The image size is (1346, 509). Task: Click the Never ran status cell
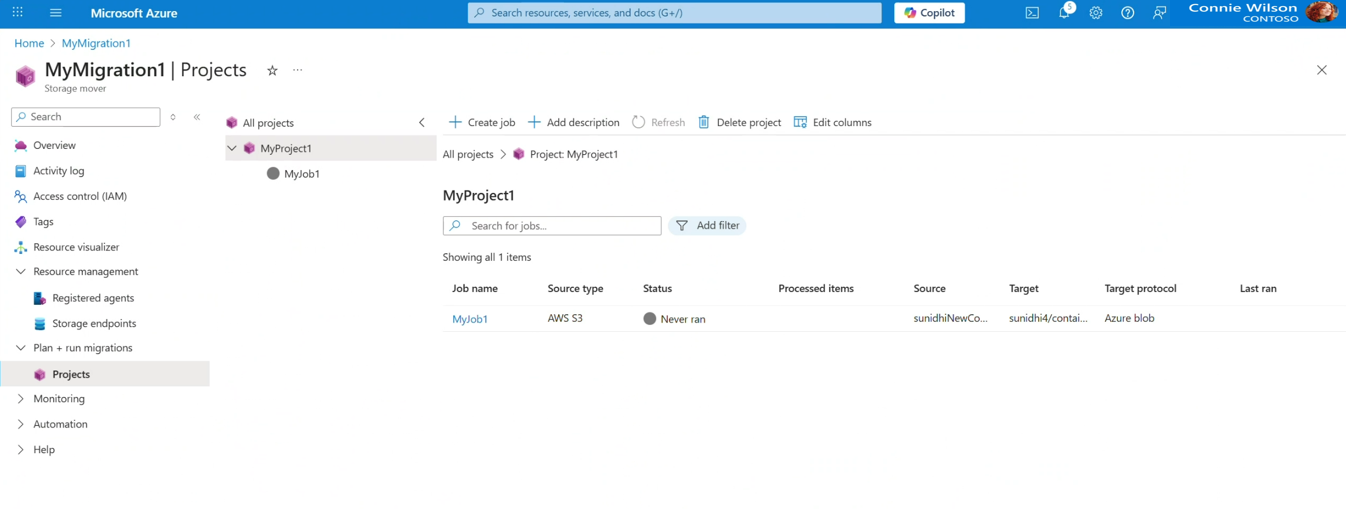tap(675, 319)
